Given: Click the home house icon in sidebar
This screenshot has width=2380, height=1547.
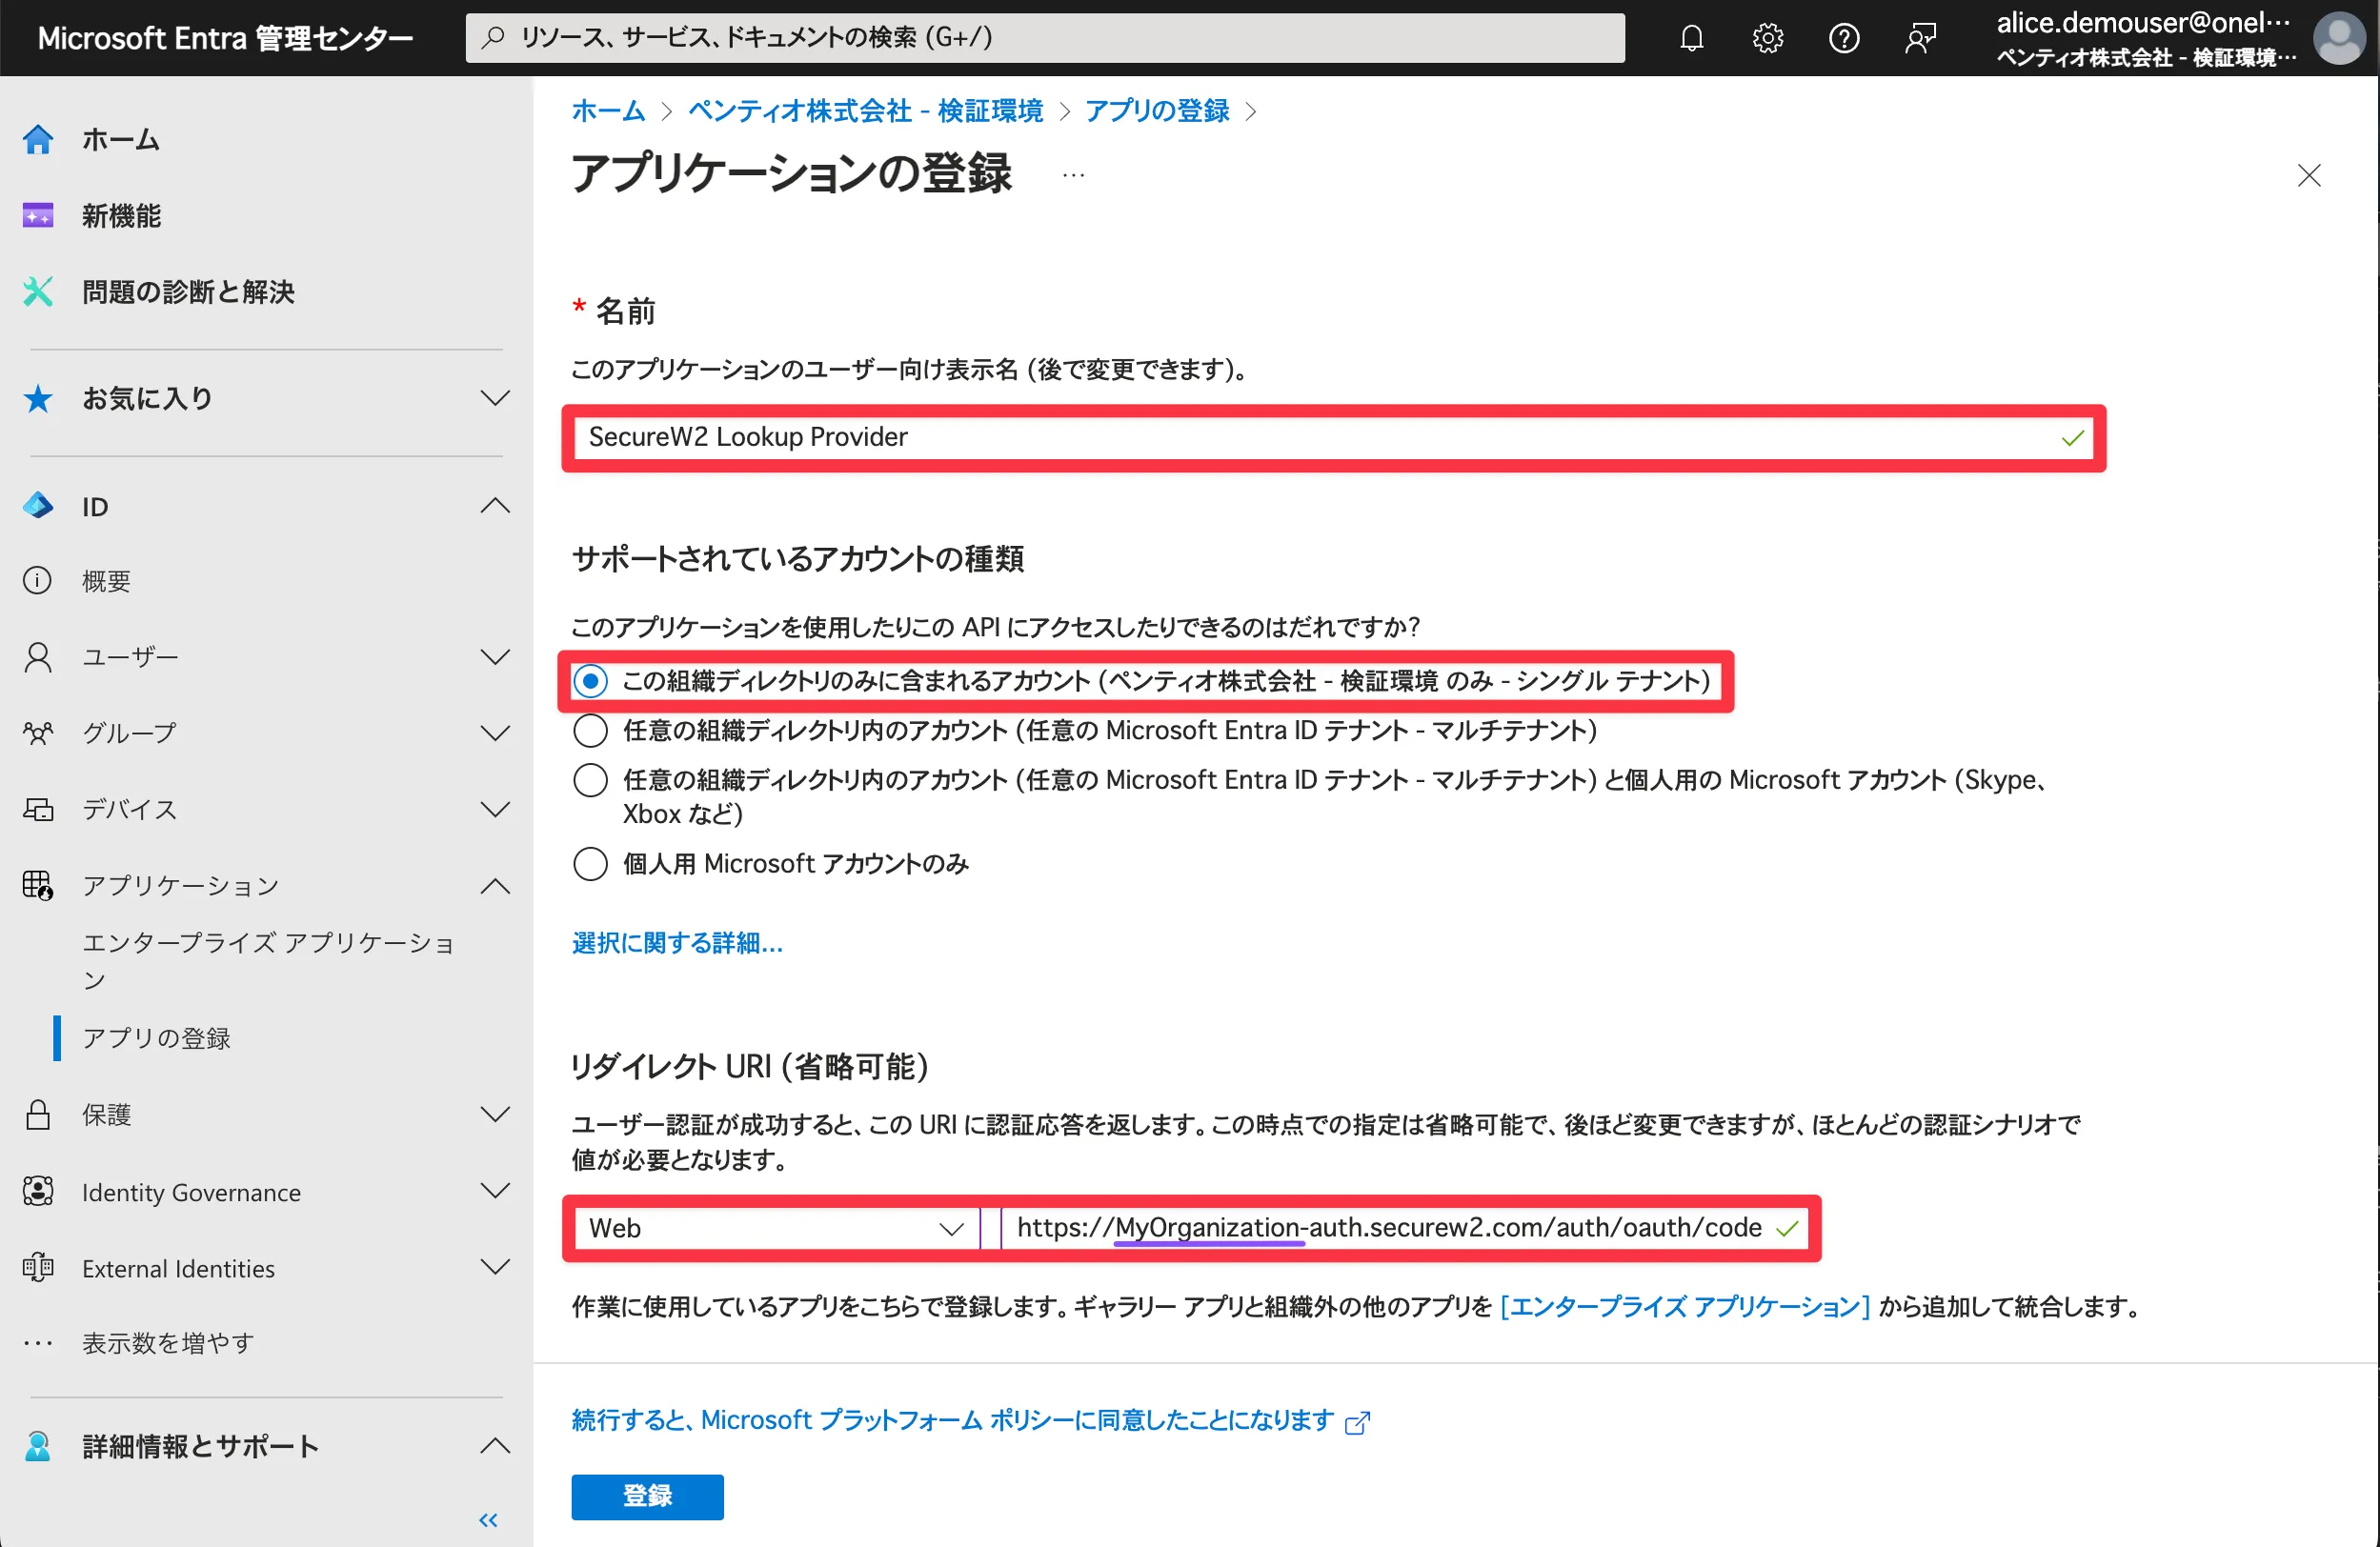Looking at the screenshot, I should coord(38,139).
